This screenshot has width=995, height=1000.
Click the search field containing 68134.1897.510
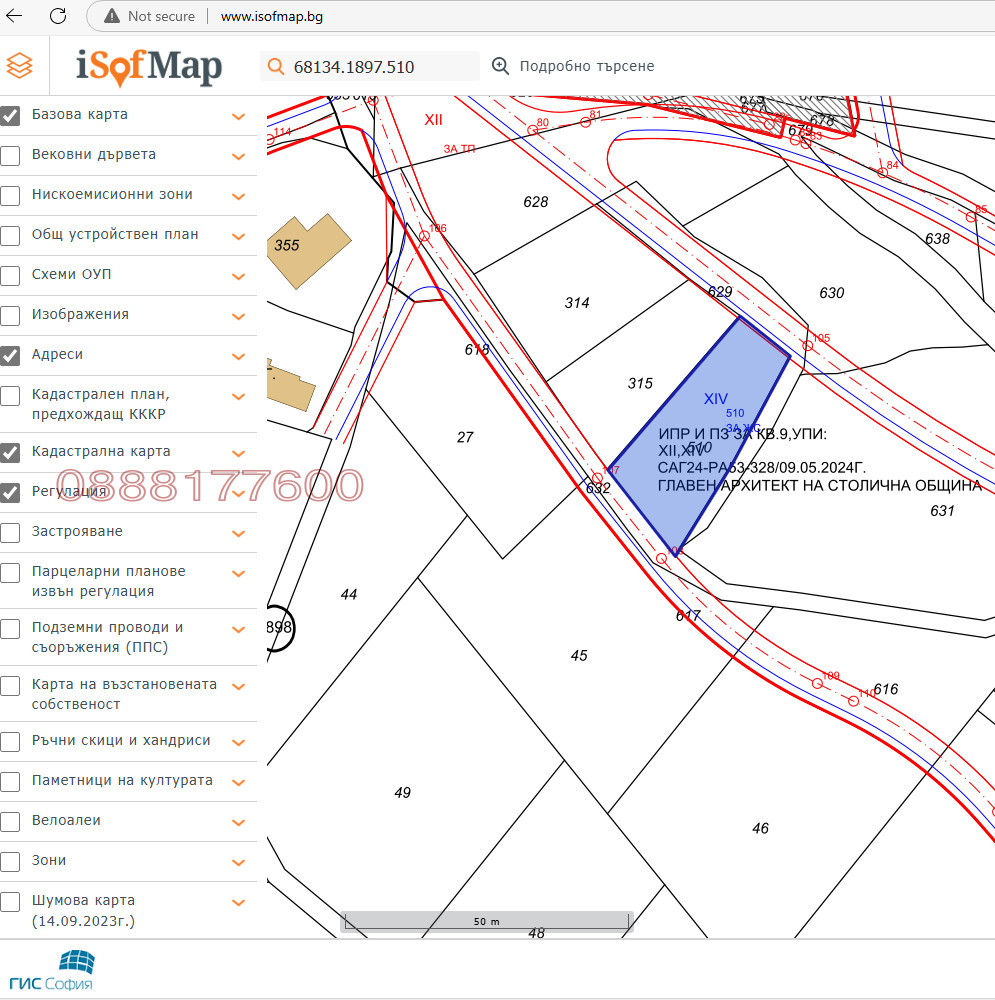(x=380, y=67)
